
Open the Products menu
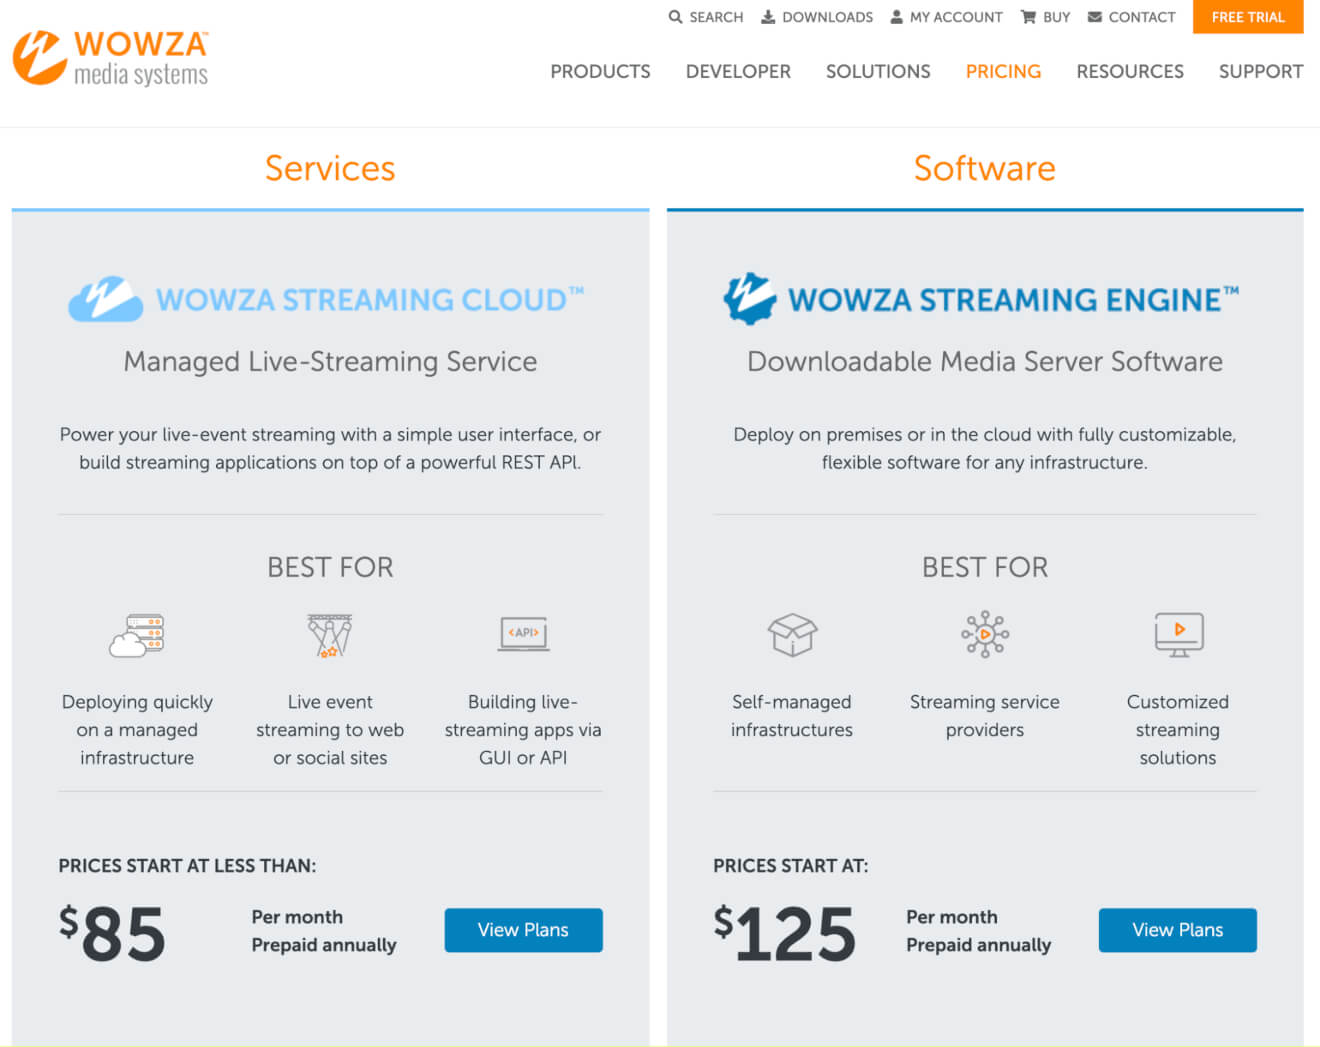coord(600,72)
